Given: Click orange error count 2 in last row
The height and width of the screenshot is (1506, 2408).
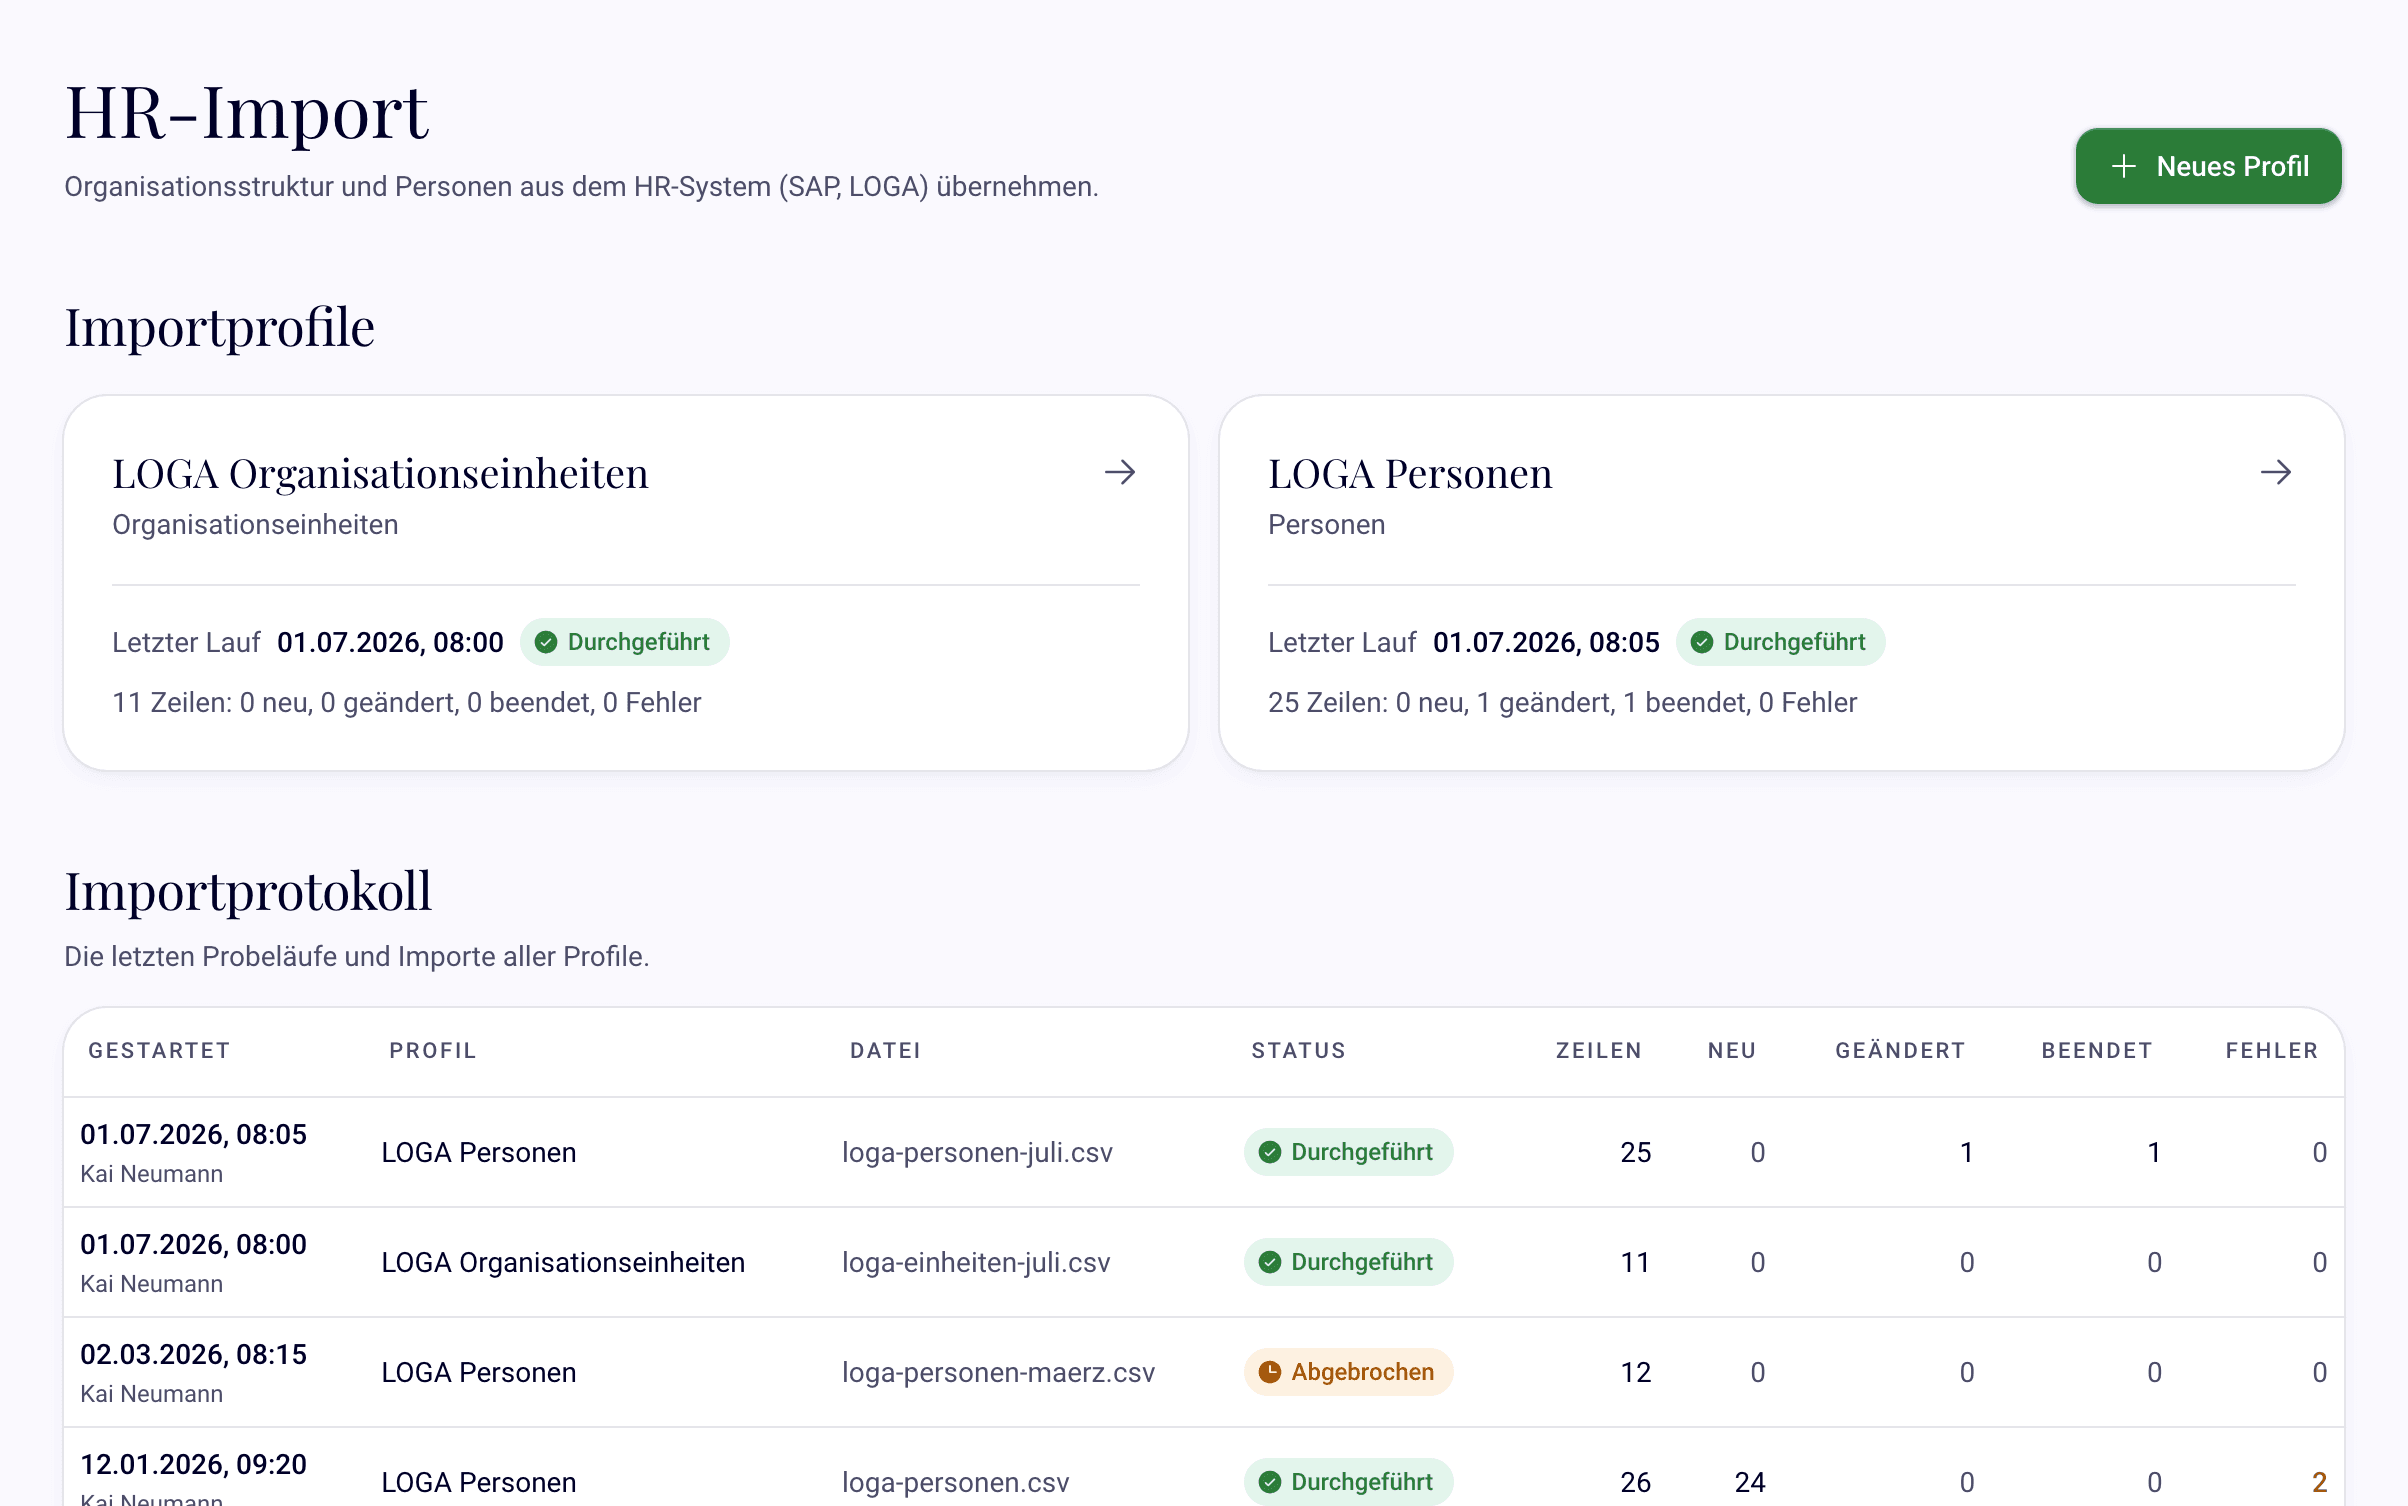Looking at the screenshot, I should click(x=2319, y=1482).
